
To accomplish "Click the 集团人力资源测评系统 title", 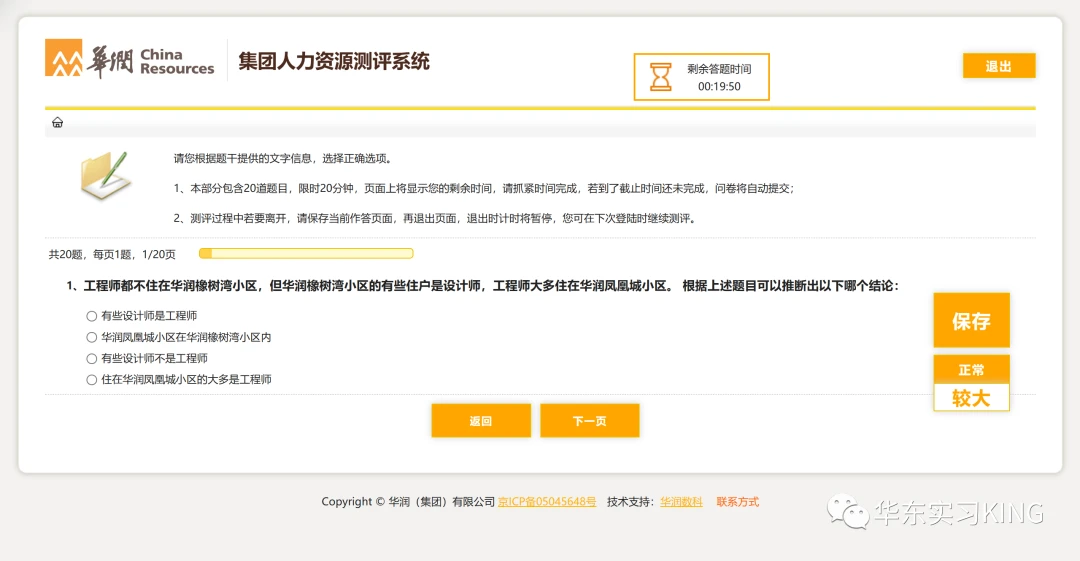I will (334, 61).
